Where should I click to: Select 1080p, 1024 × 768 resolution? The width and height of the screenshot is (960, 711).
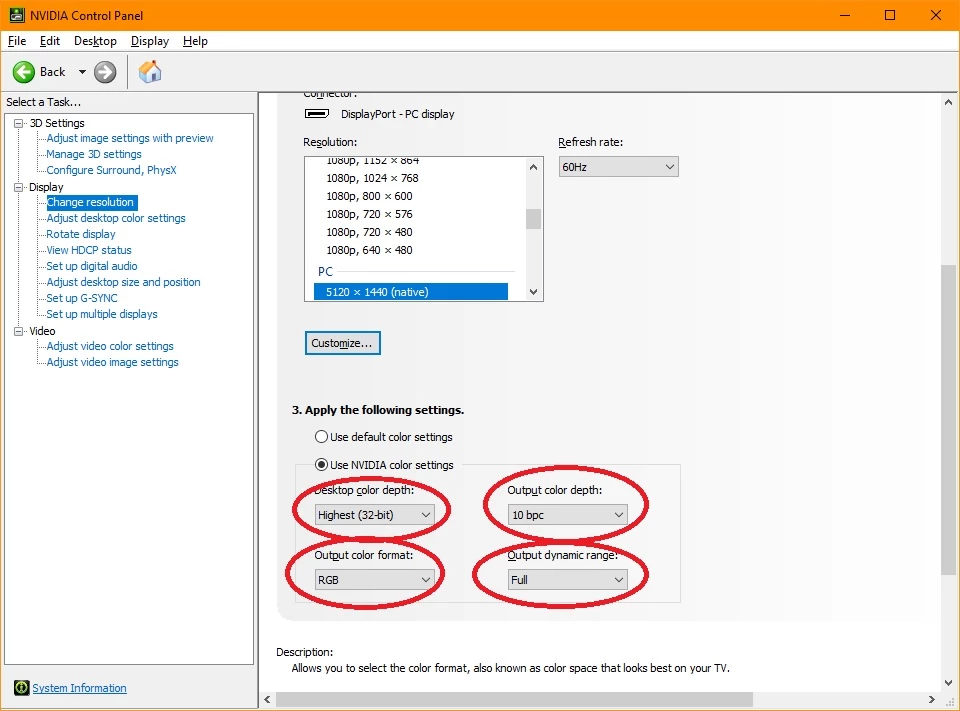pyautogui.click(x=372, y=178)
